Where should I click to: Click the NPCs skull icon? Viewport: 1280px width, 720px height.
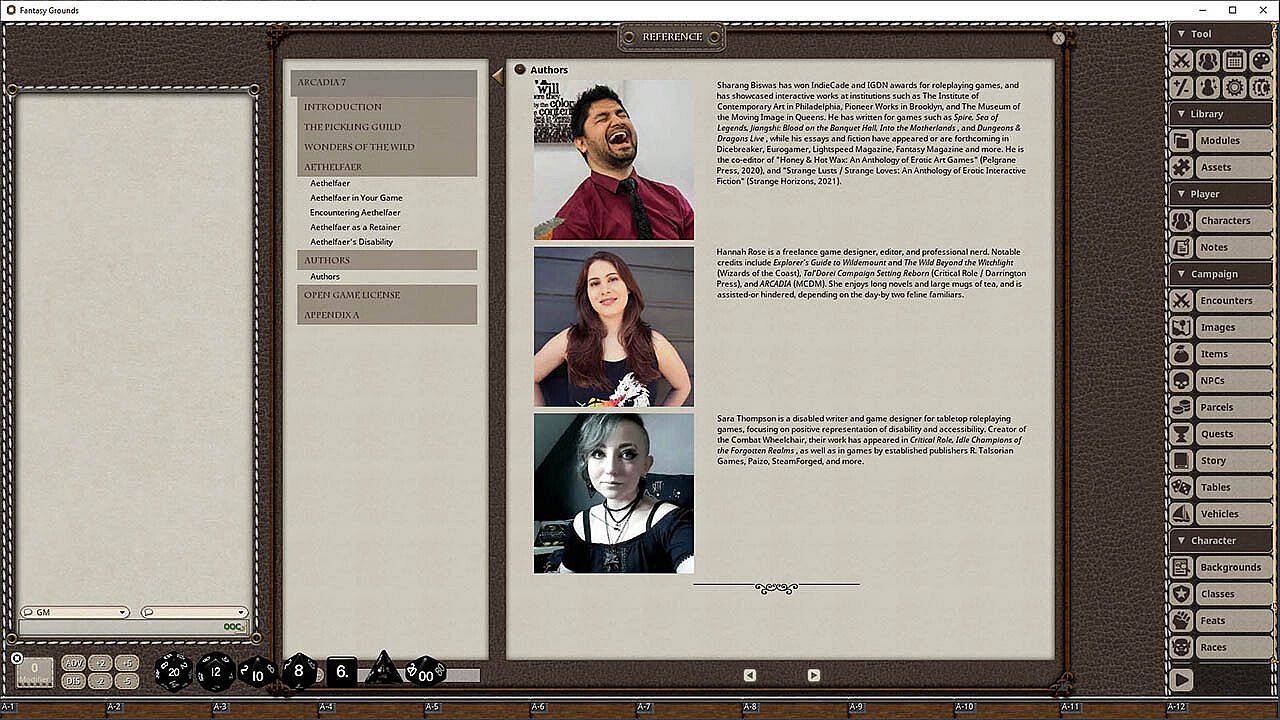1181,381
